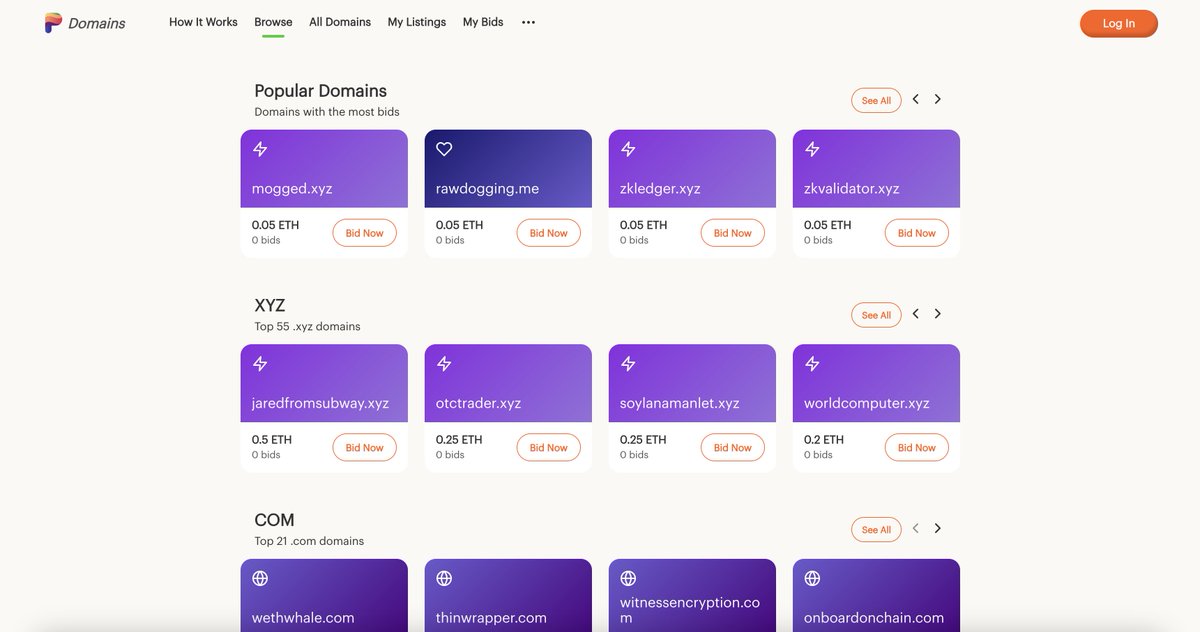Open All Domains in navigation
Viewport: 1200px width, 632px height.
coord(340,22)
